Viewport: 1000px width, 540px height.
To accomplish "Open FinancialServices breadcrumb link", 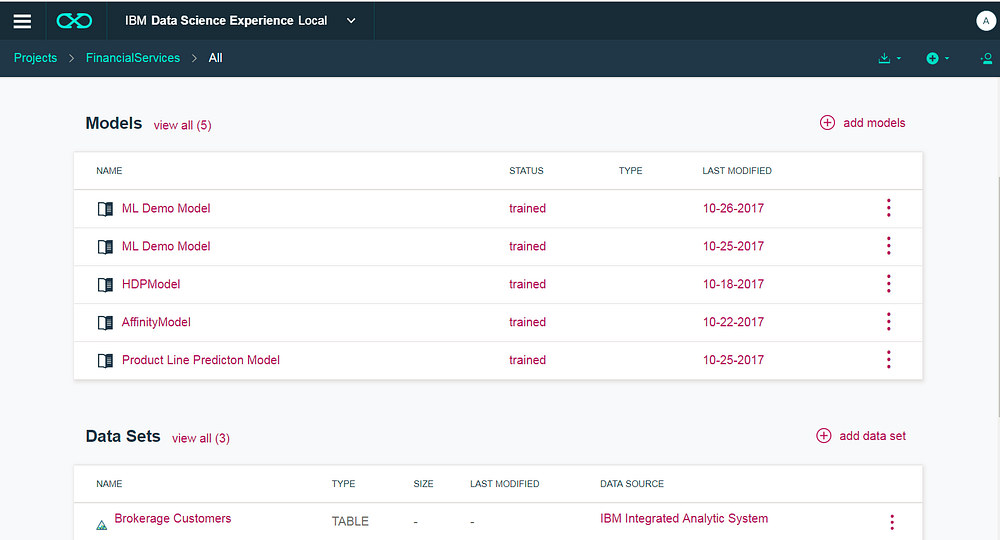I will (133, 58).
